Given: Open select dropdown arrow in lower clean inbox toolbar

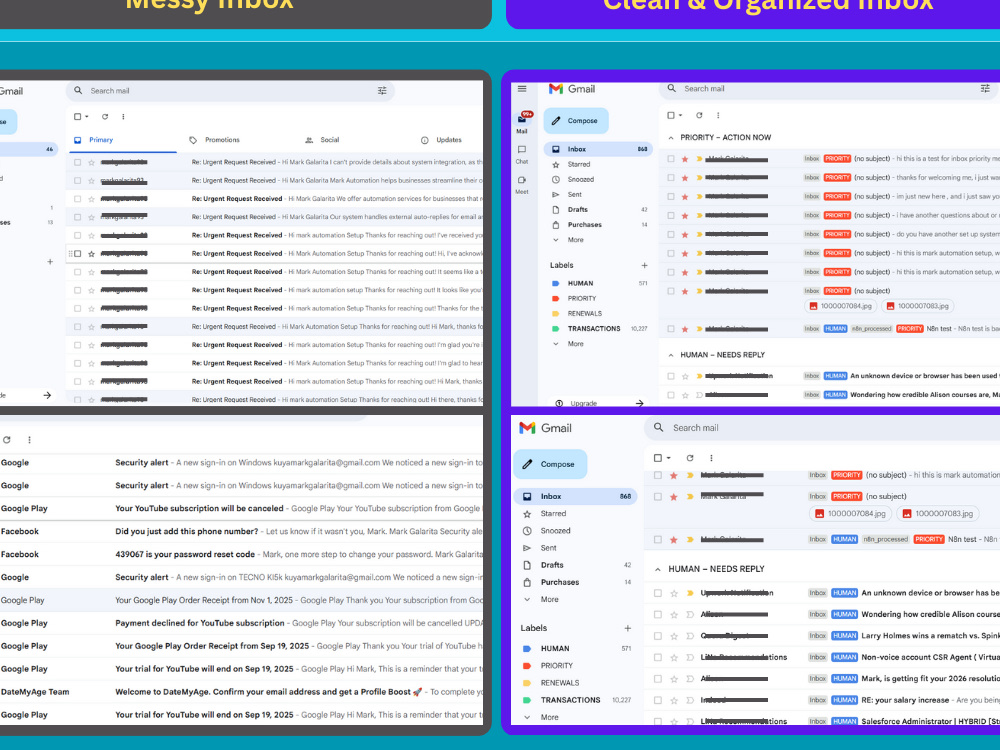Looking at the screenshot, I should [668, 458].
